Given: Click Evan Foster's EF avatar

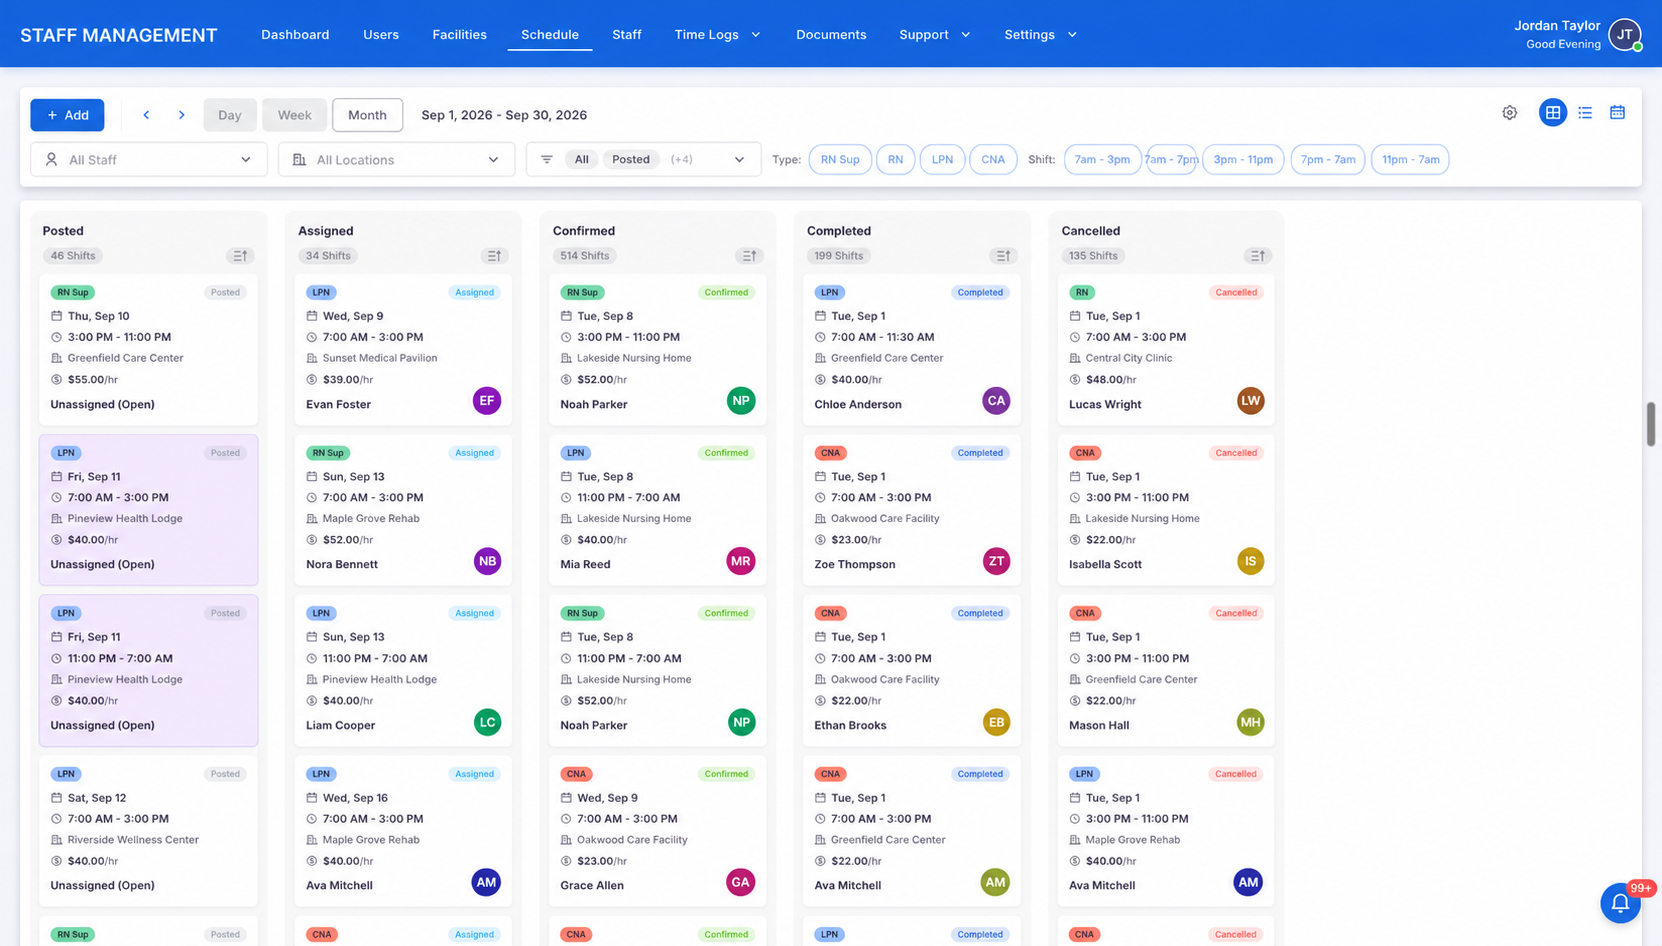Looking at the screenshot, I should [487, 401].
